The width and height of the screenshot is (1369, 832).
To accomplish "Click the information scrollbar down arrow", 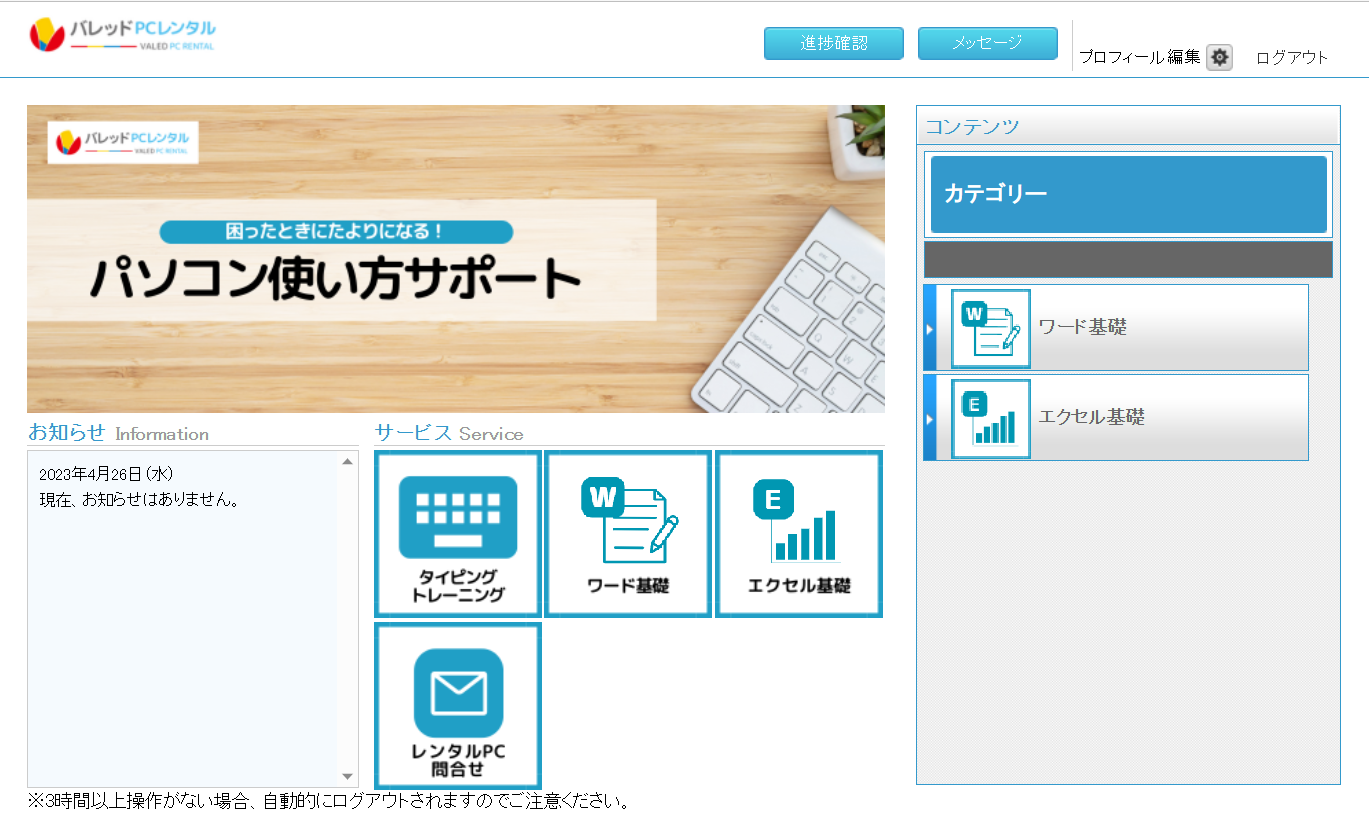I will tap(348, 777).
